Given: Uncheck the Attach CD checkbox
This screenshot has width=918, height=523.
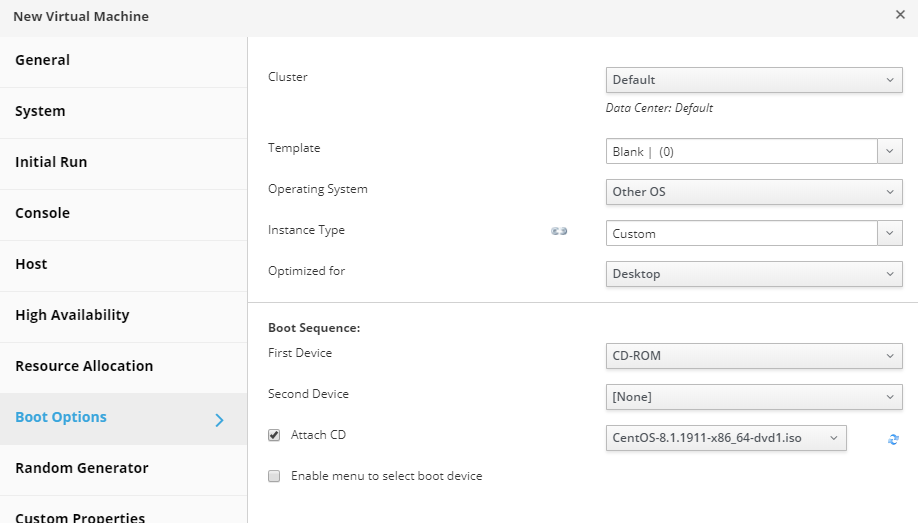Looking at the screenshot, I should pyautogui.click(x=274, y=435).
